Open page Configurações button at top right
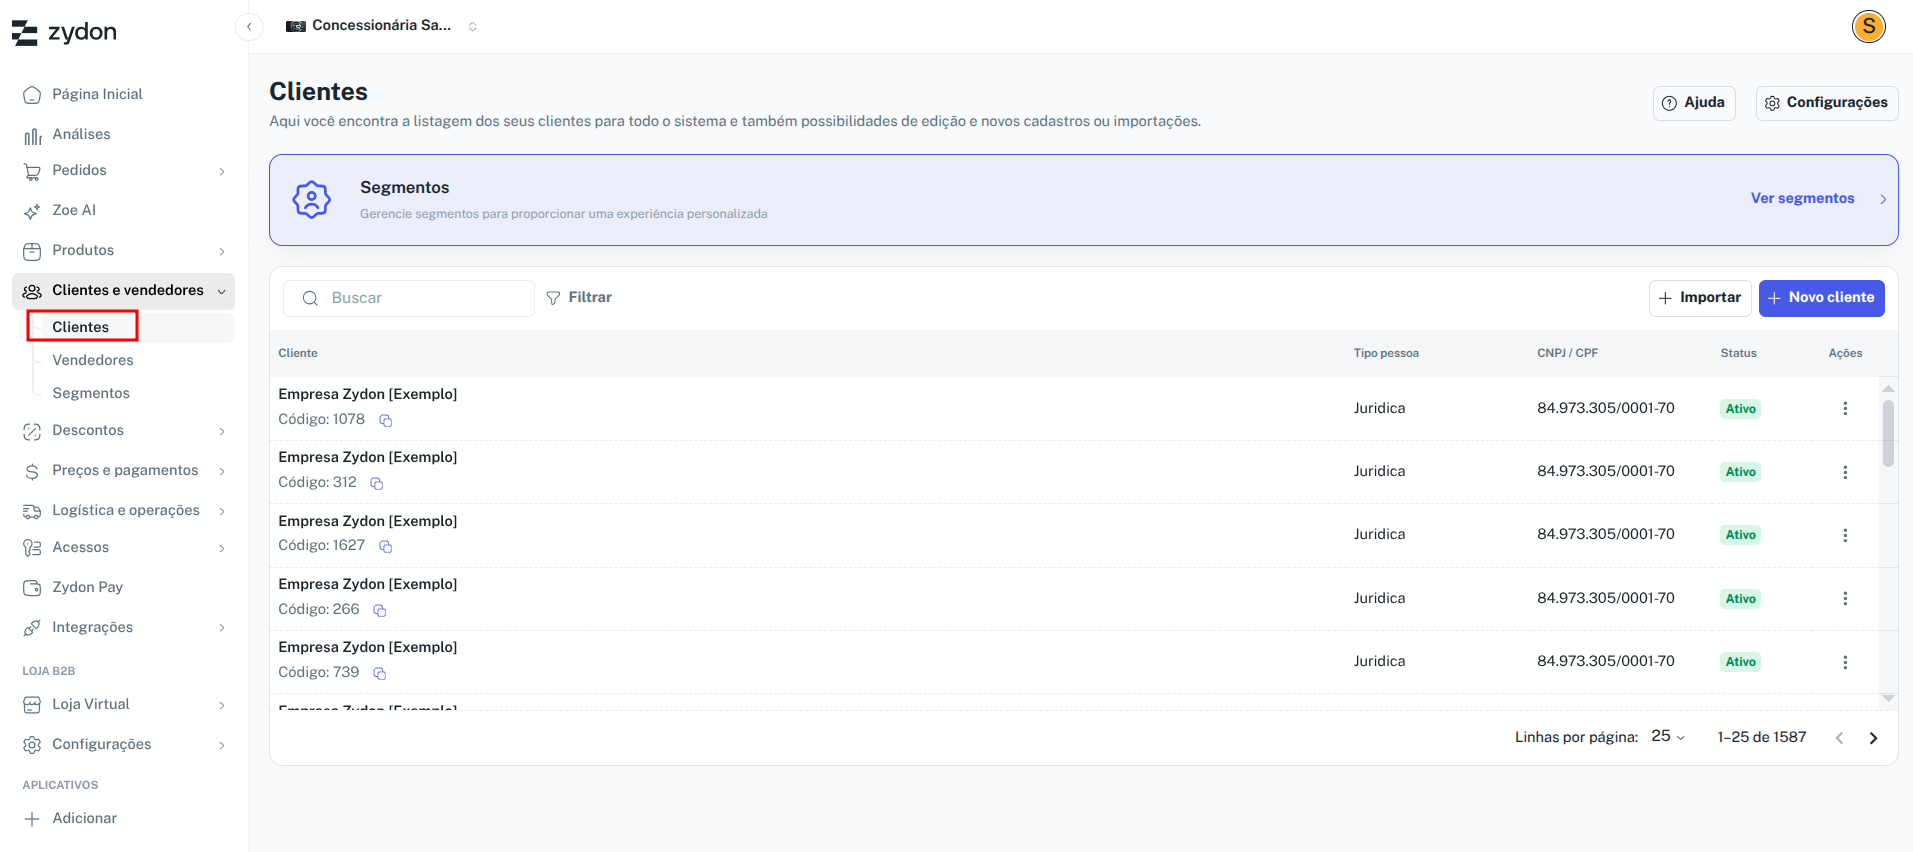This screenshot has width=1913, height=852. click(1827, 103)
